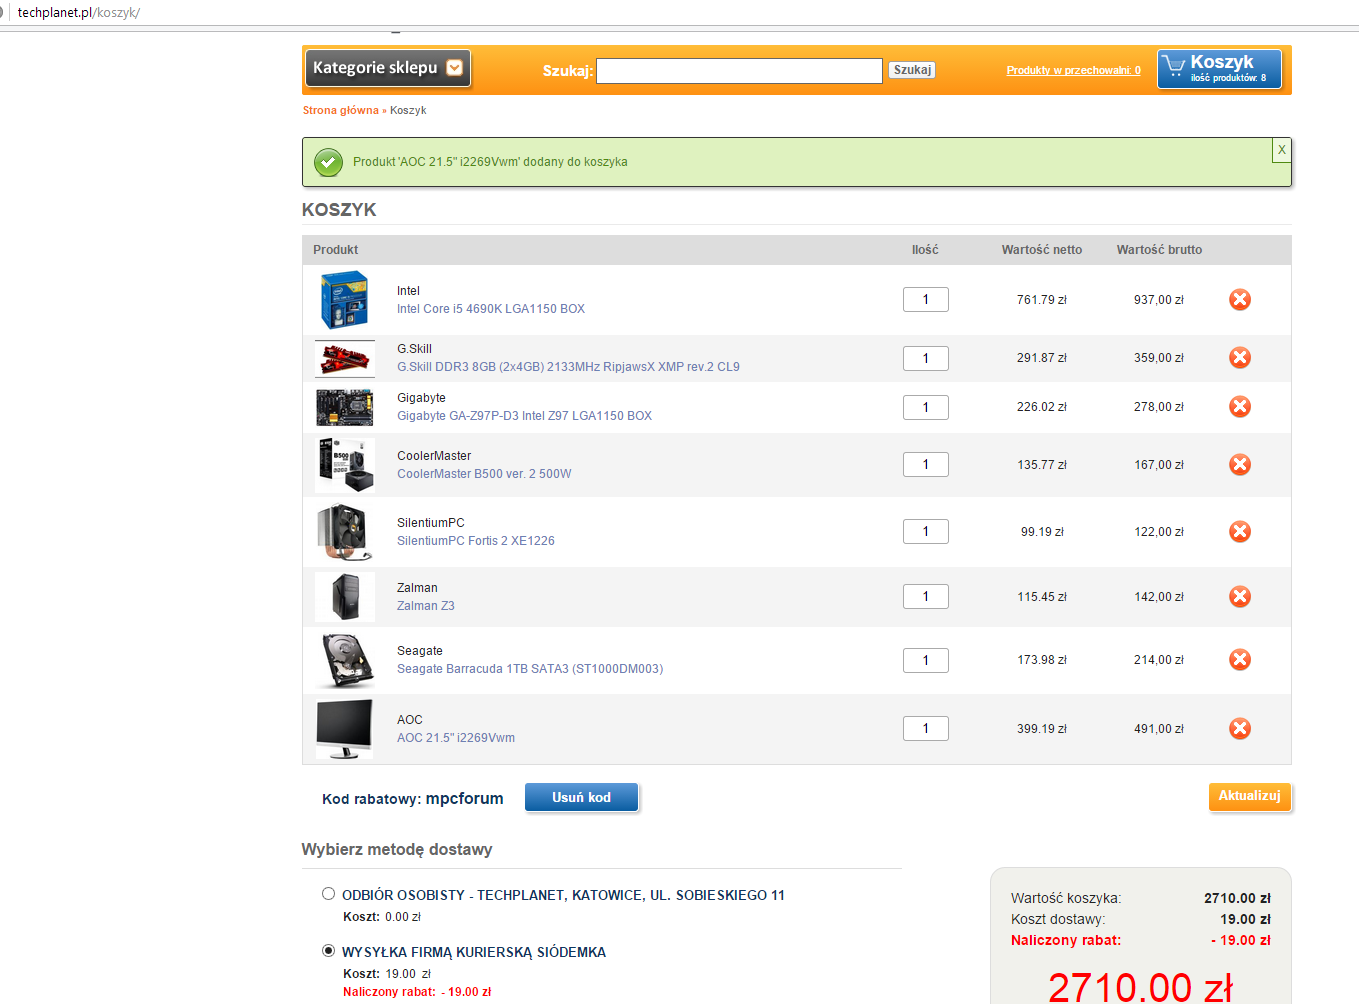Click the green success checkmark icon
The height and width of the screenshot is (1004, 1359).
pos(328,162)
